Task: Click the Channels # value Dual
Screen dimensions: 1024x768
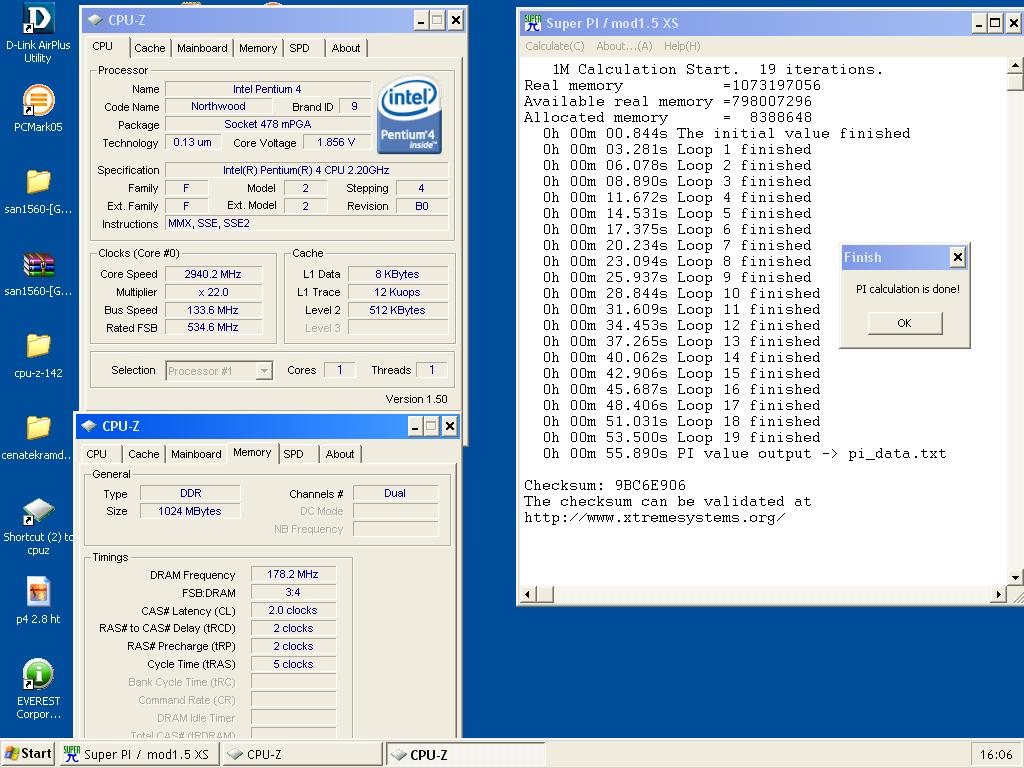Action: [394, 493]
